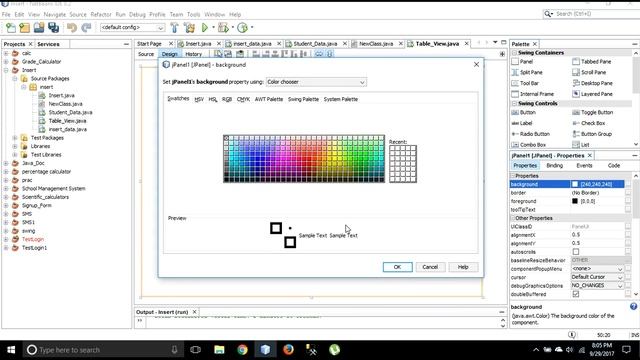Open the default config dropdown

(132, 27)
